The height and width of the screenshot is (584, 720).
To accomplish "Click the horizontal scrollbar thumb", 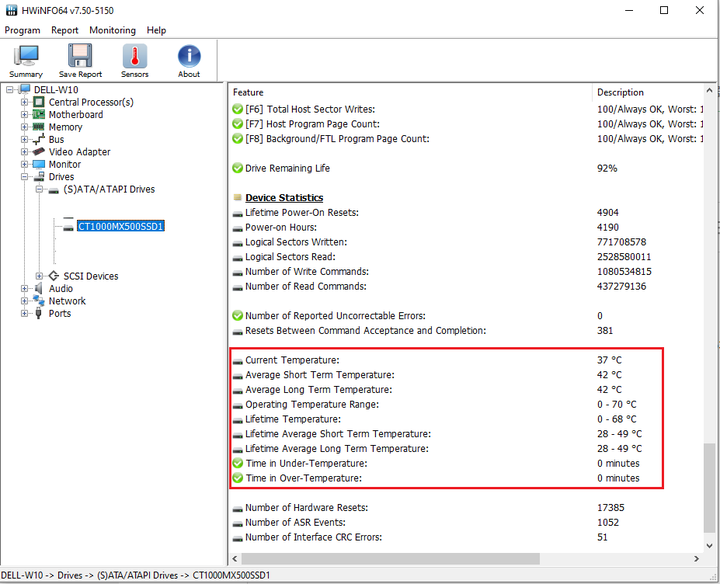I will pyautogui.click(x=390, y=559).
